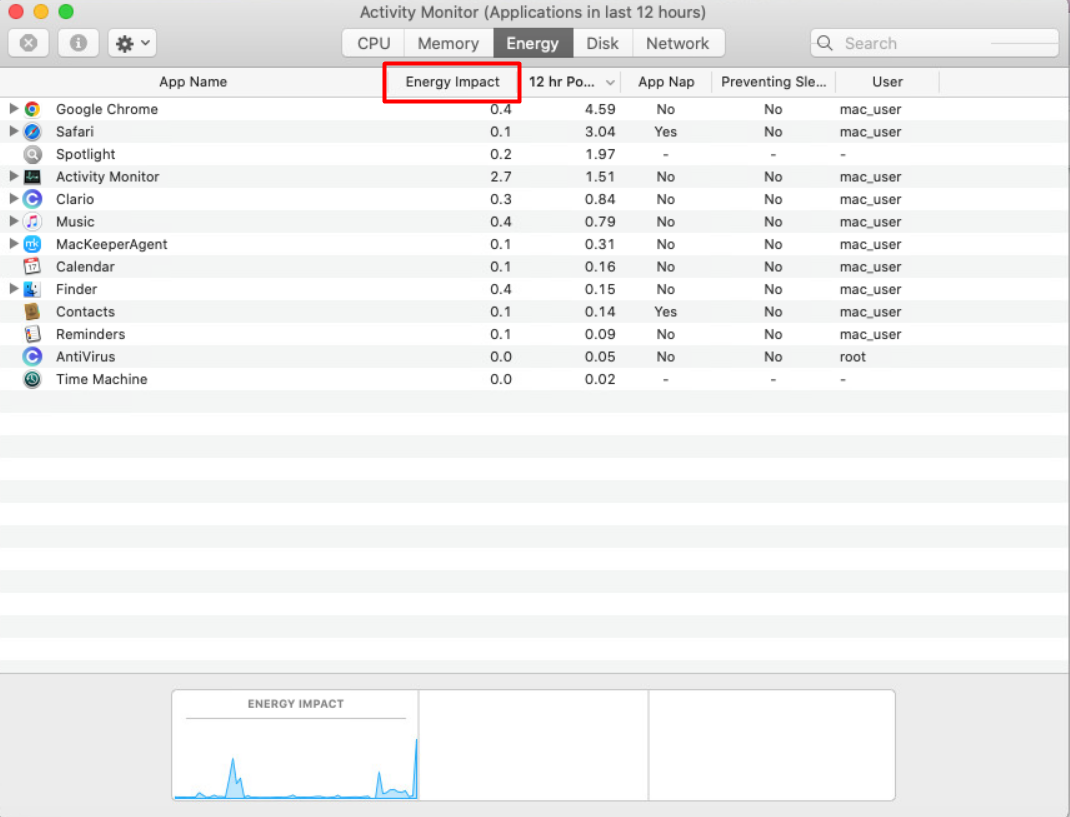Click the Google Chrome app icon
This screenshot has height=817, width=1070.
coord(32,109)
